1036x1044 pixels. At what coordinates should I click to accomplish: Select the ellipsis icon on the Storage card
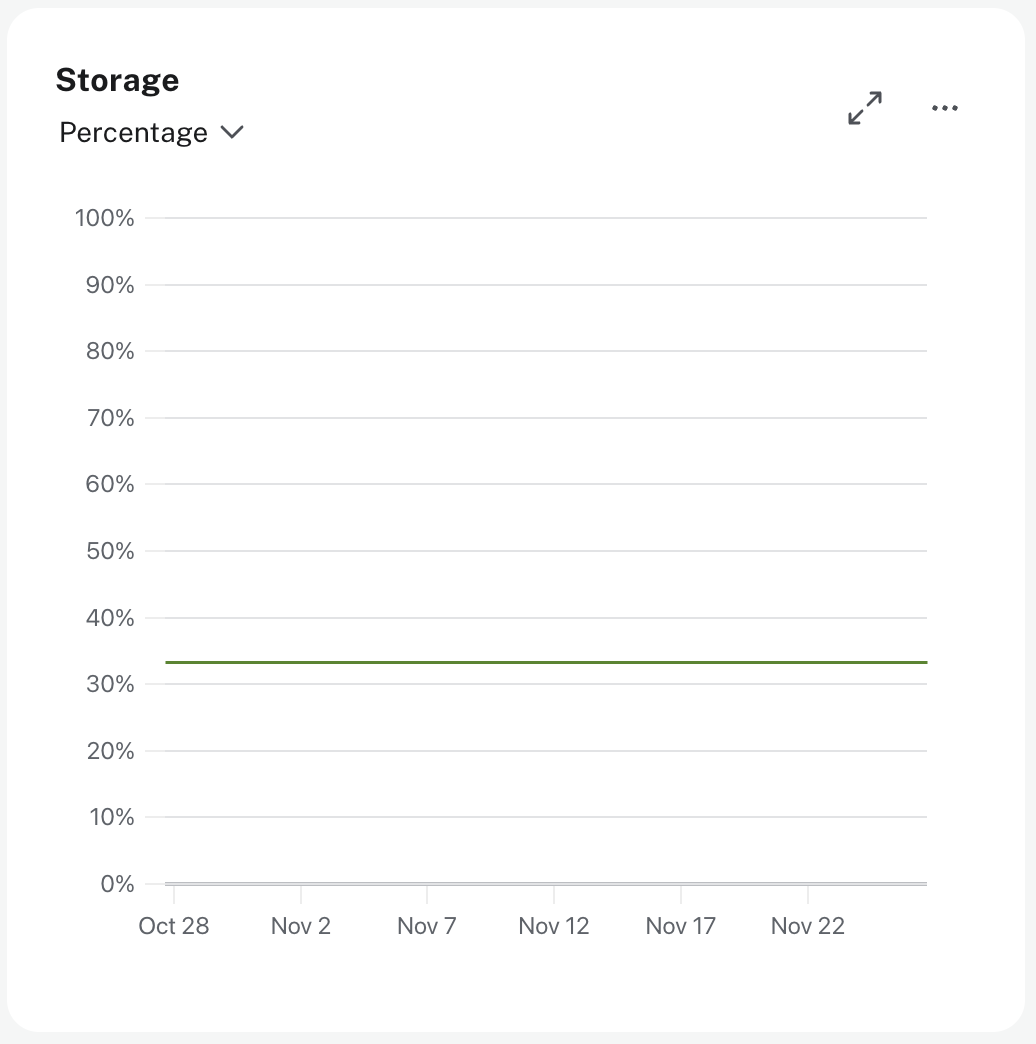pyautogui.click(x=944, y=108)
